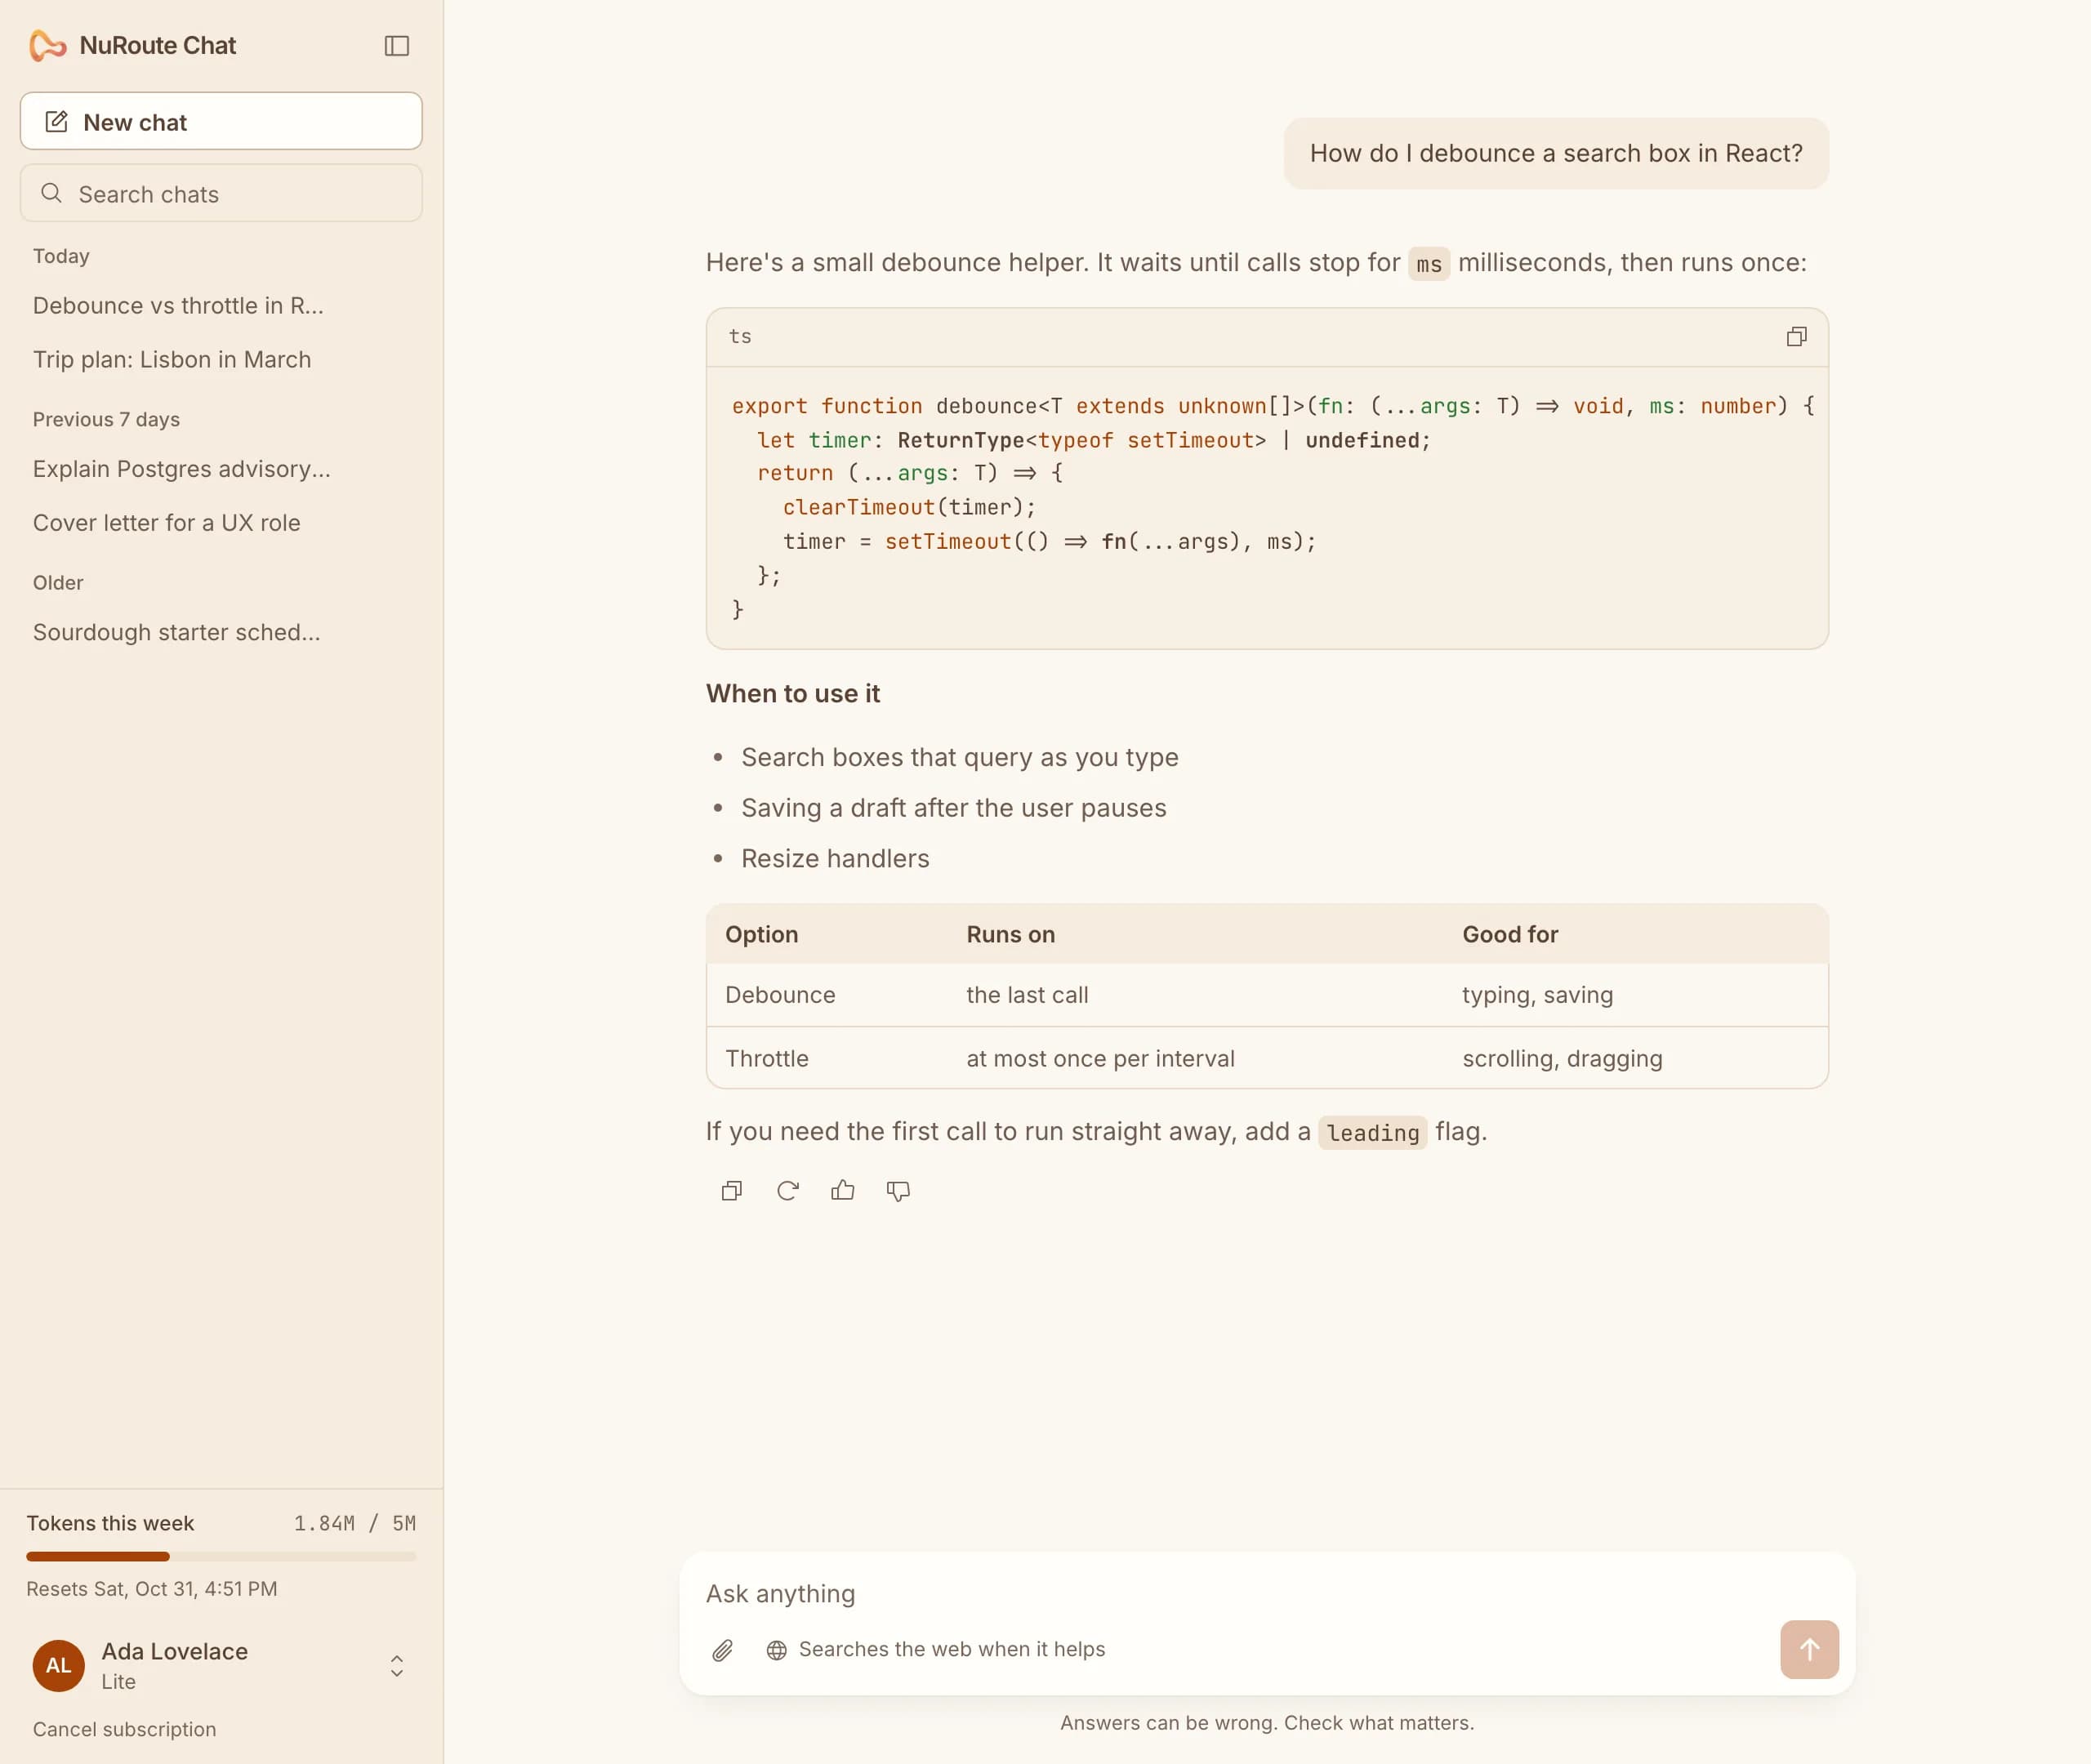This screenshot has height=1764, width=2091.
Task: Start a New chat
Action: [221, 121]
